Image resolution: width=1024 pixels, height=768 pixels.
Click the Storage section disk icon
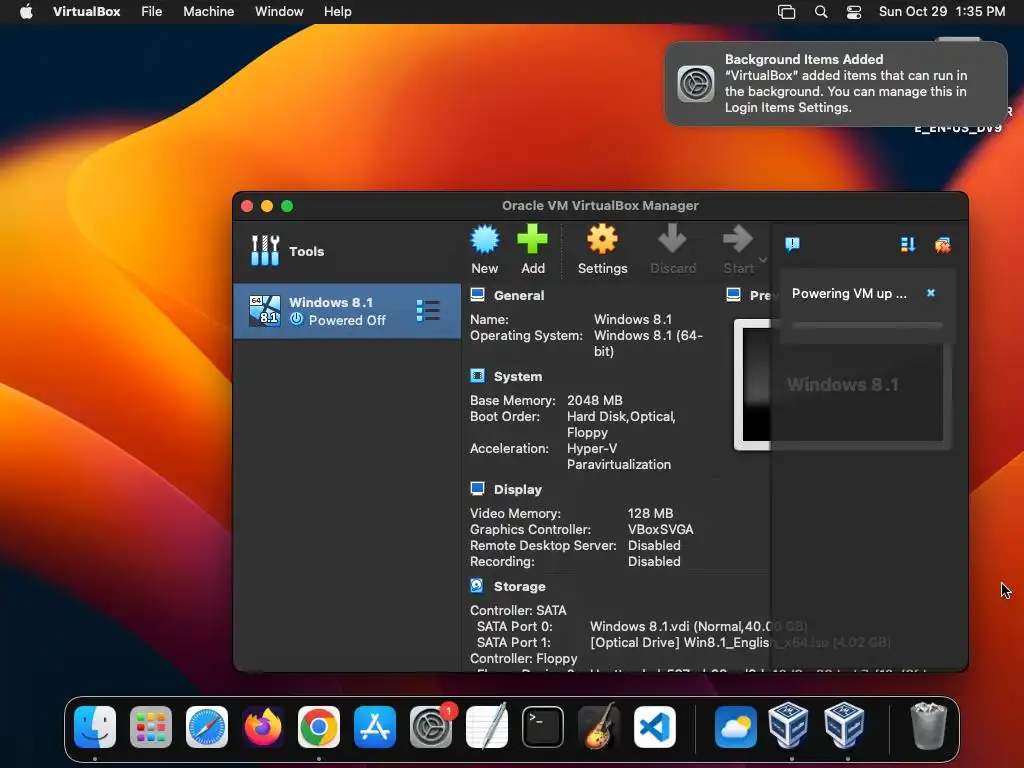(x=477, y=586)
